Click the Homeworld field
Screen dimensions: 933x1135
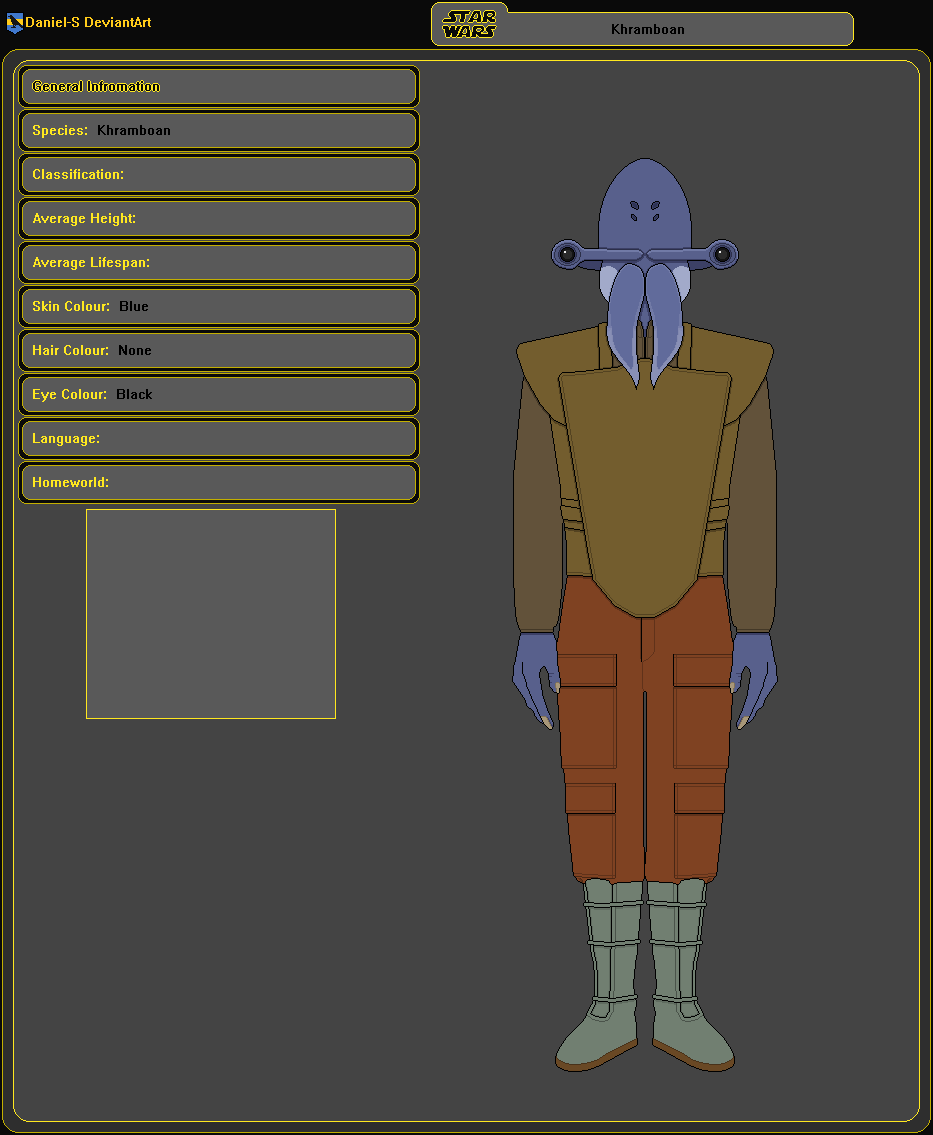219,482
